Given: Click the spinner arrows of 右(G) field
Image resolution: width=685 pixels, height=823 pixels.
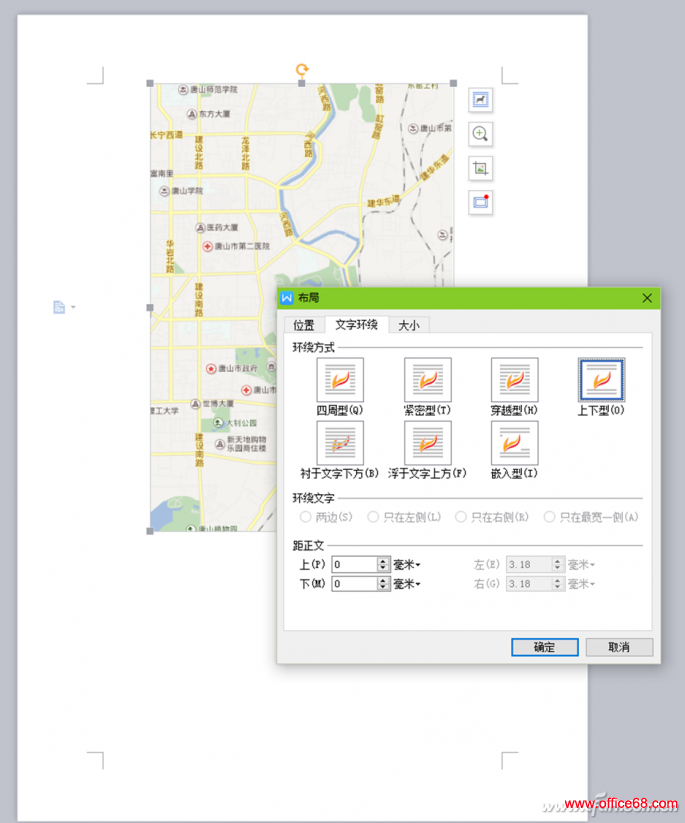Looking at the screenshot, I should (557, 583).
